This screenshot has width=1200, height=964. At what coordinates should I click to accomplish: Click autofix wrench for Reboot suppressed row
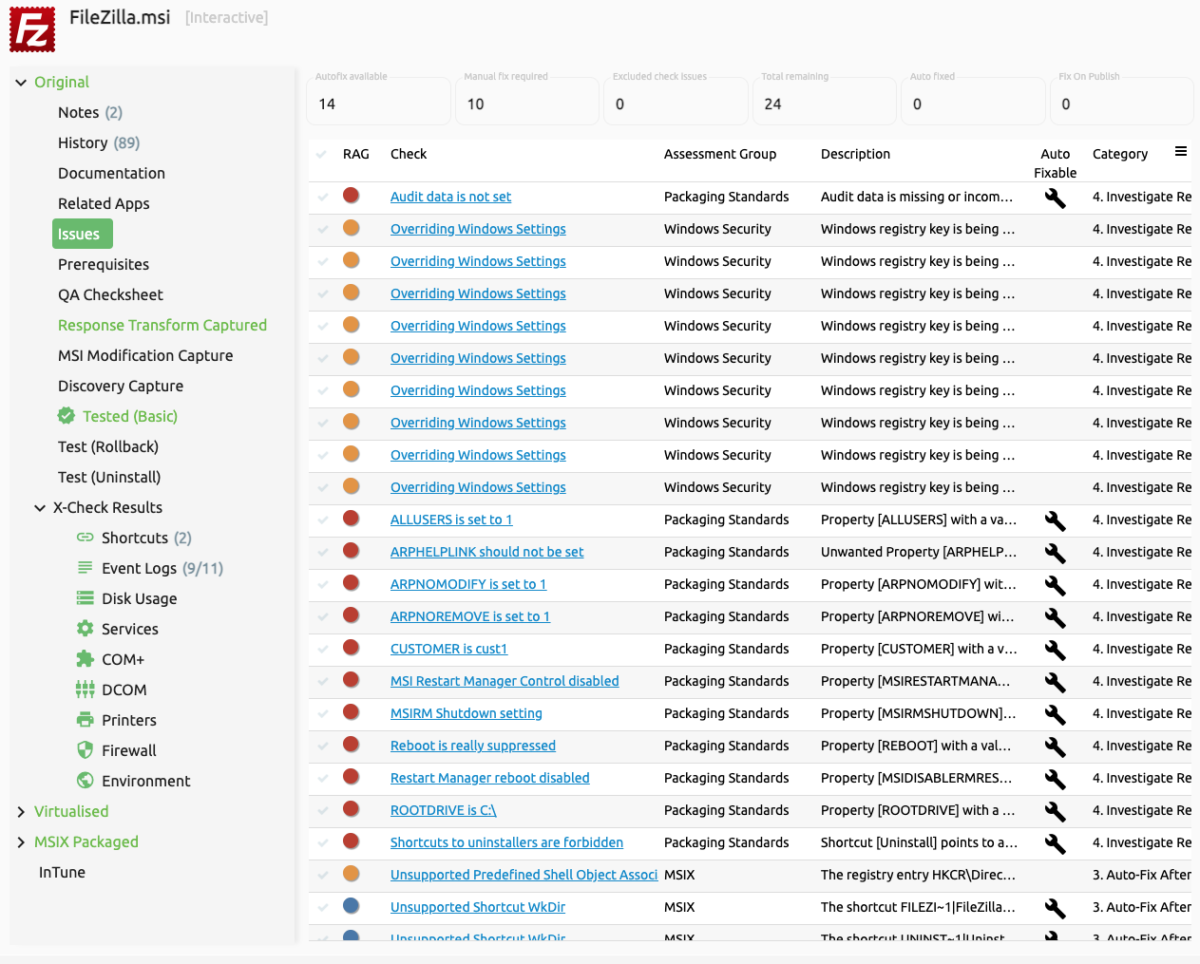pyautogui.click(x=1055, y=746)
